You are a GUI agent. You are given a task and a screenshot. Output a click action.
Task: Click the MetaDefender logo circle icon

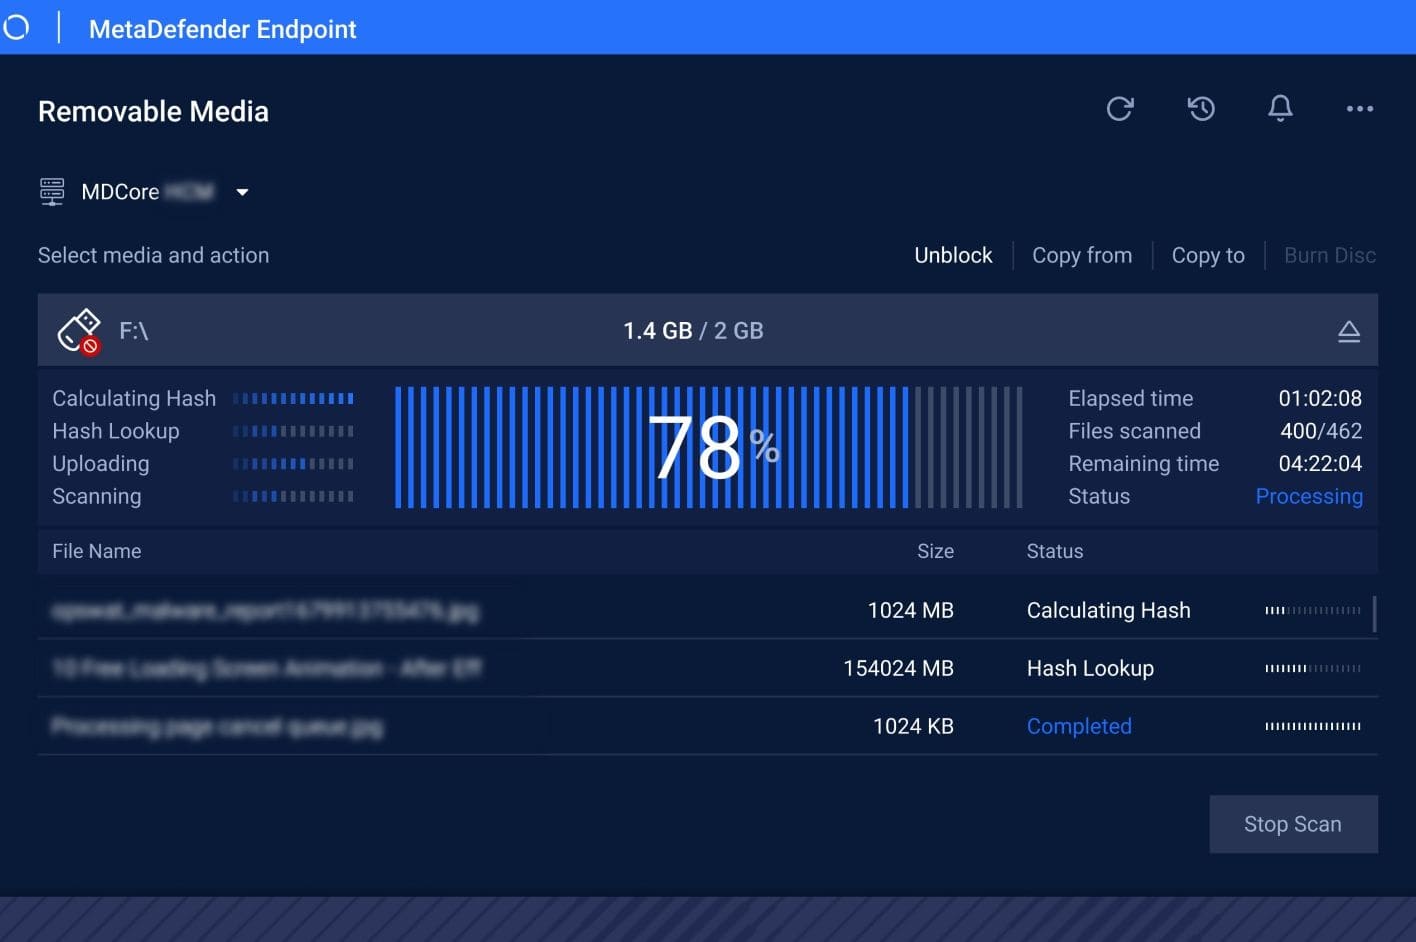tap(15, 27)
